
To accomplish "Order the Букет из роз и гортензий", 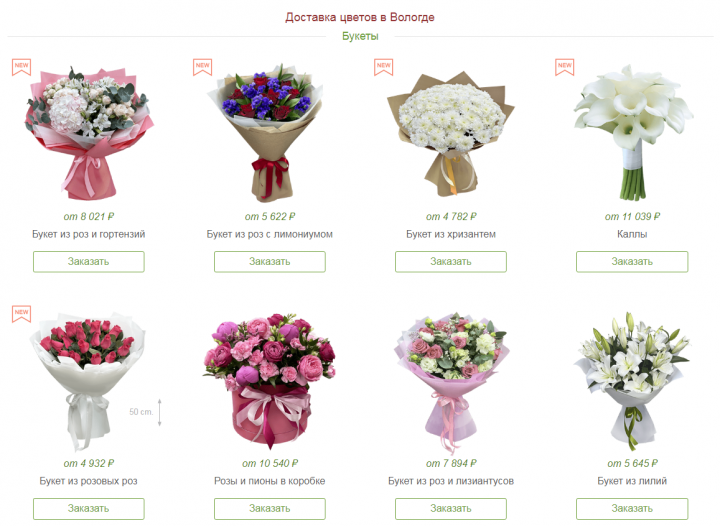I will 89,262.
